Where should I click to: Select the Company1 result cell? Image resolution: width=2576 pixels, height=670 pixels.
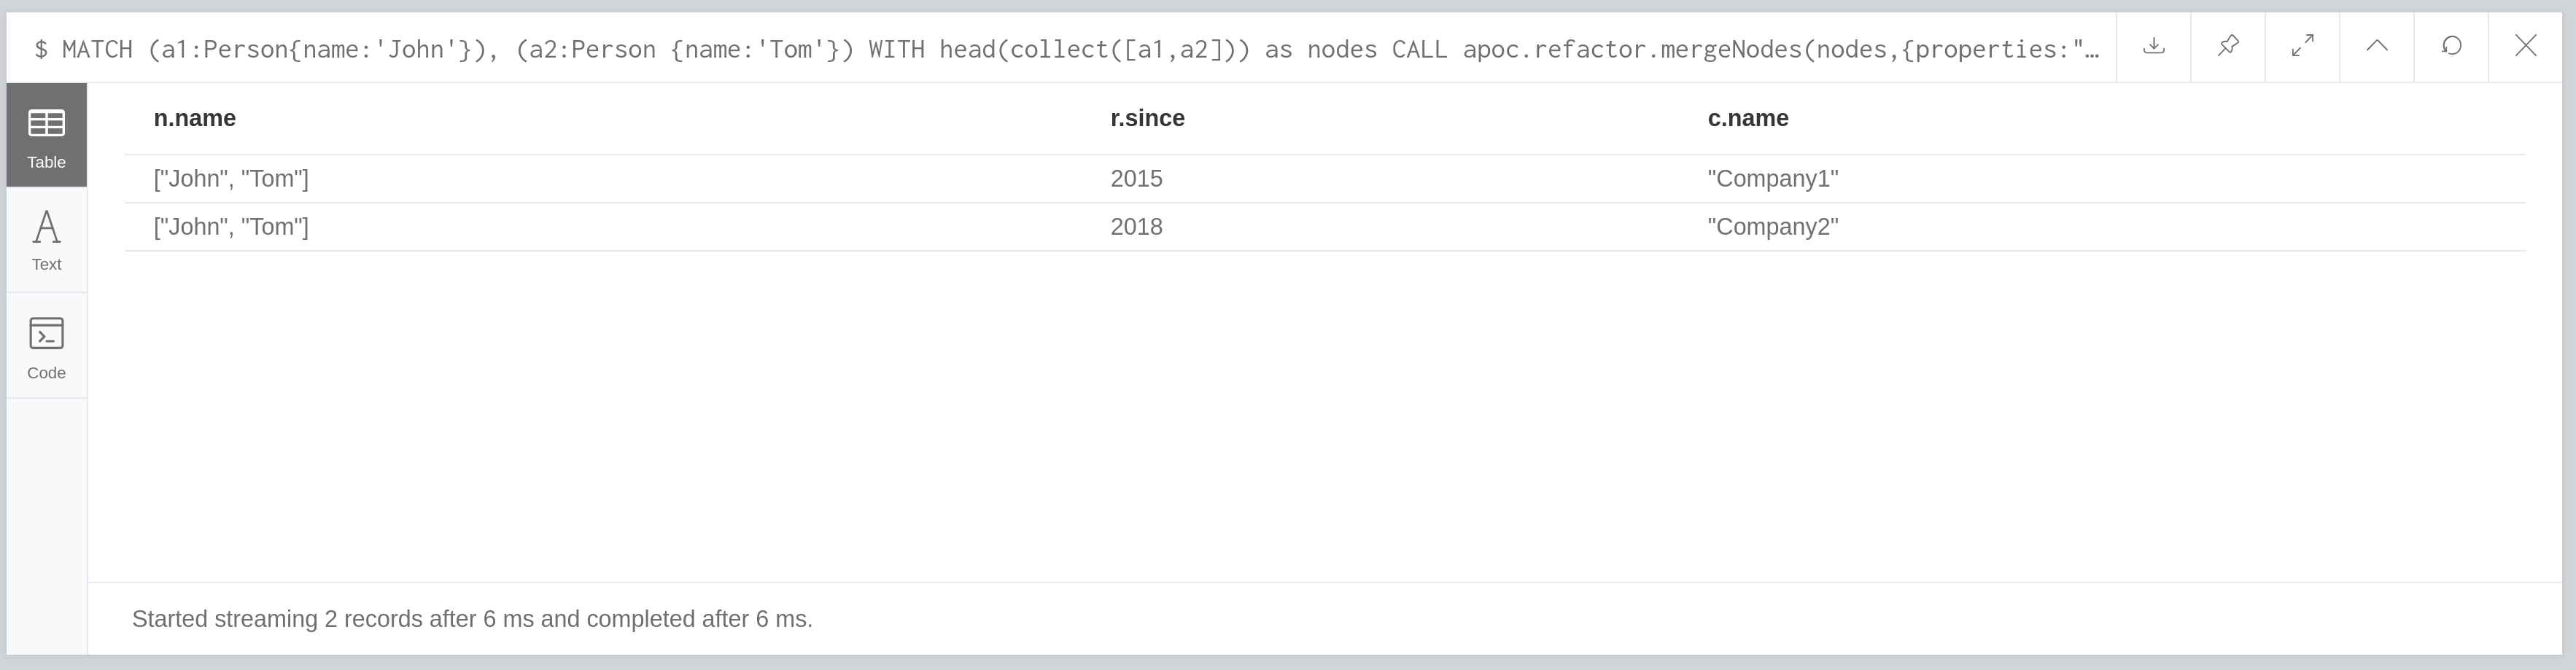pos(1773,179)
